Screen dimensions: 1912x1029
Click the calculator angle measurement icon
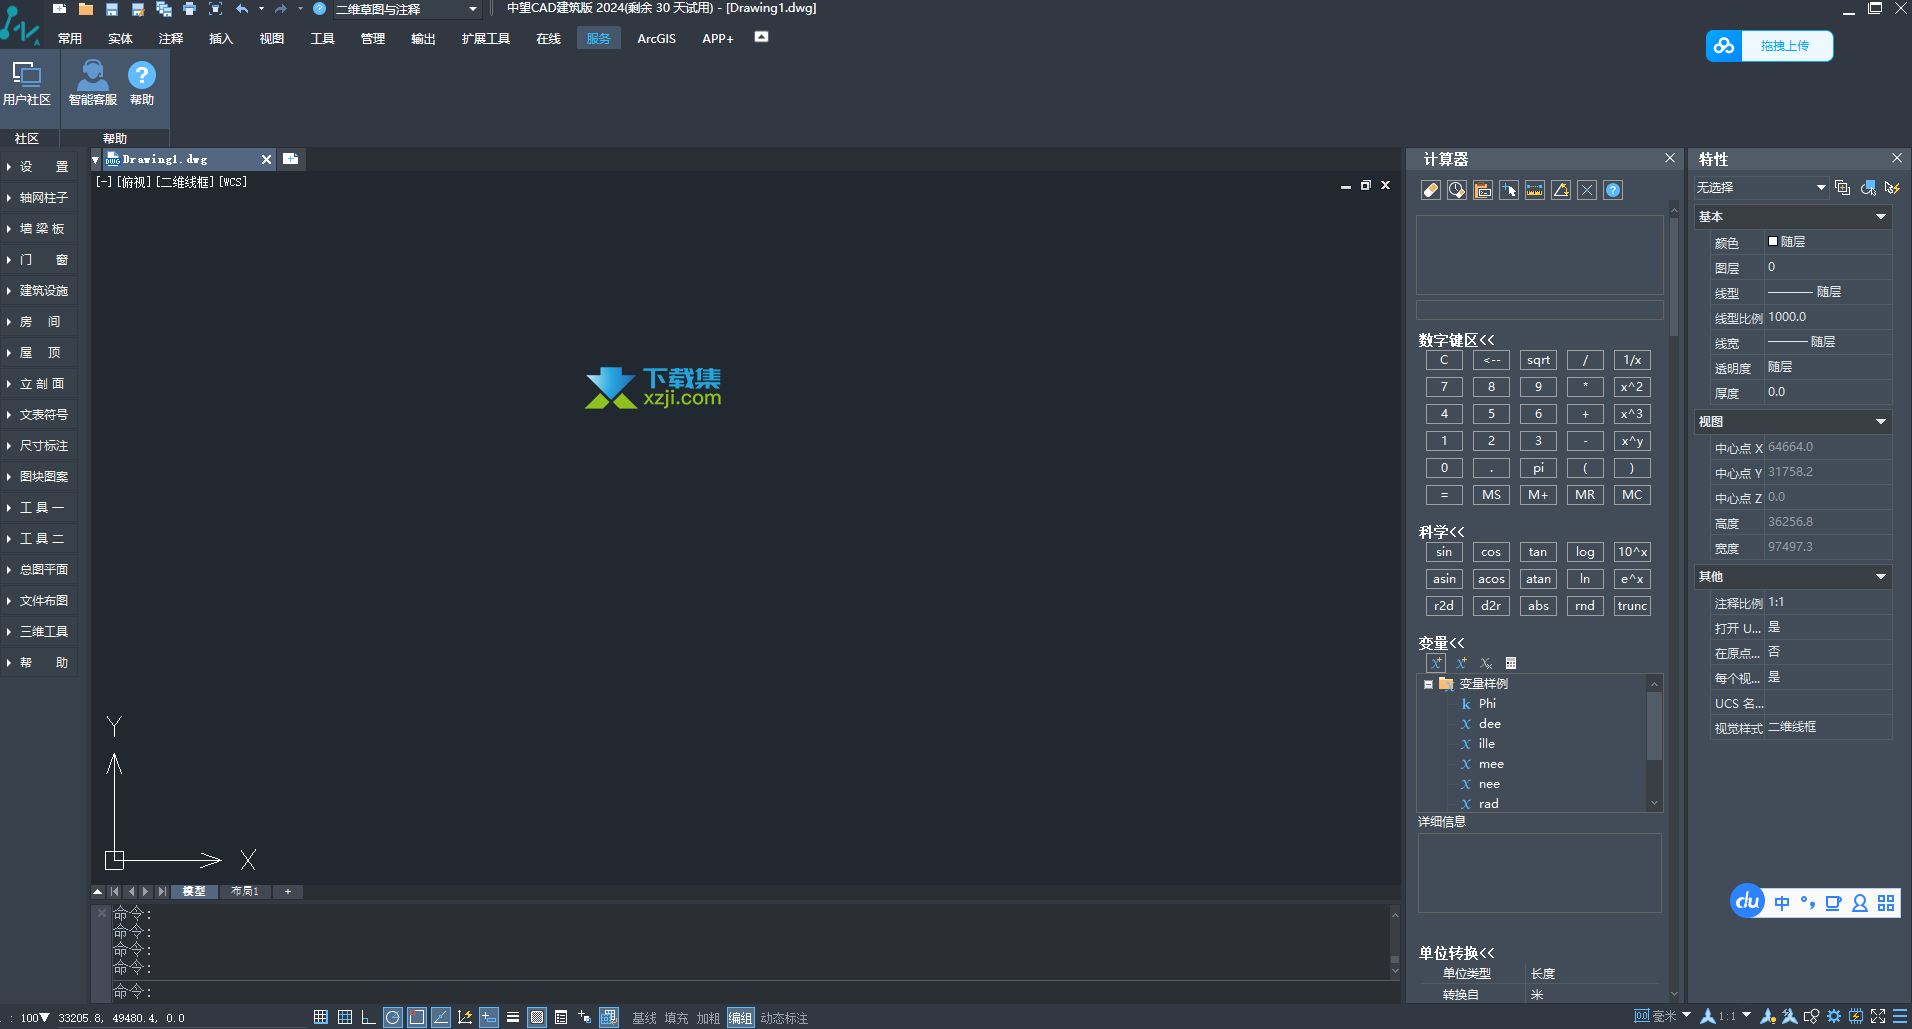(1561, 190)
